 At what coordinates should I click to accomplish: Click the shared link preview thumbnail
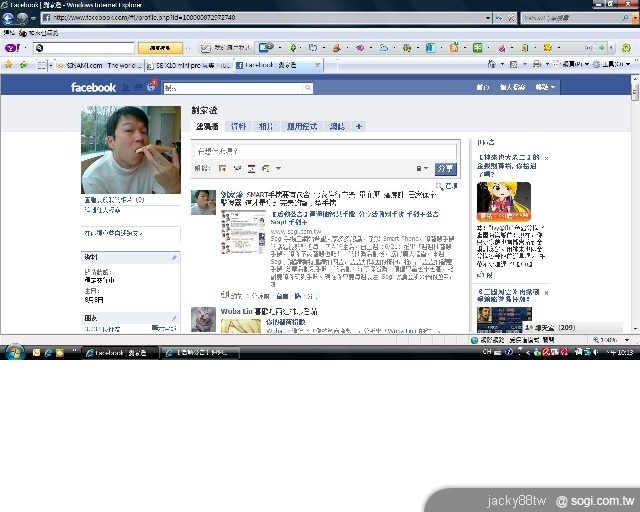[243, 232]
